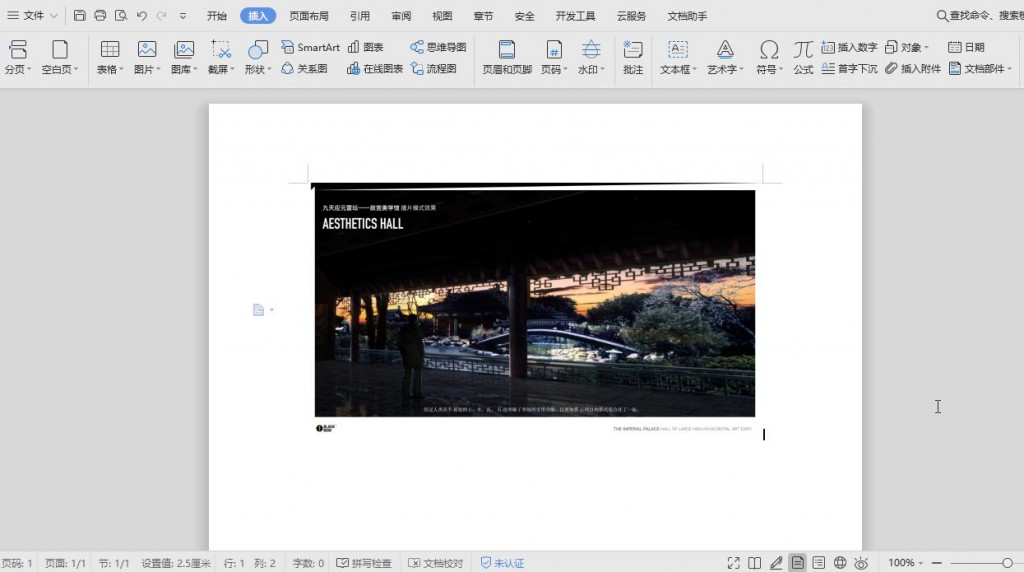Start a 截屏 screen capture
1024x572 pixels.
pyautogui.click(x=221, y=57)
